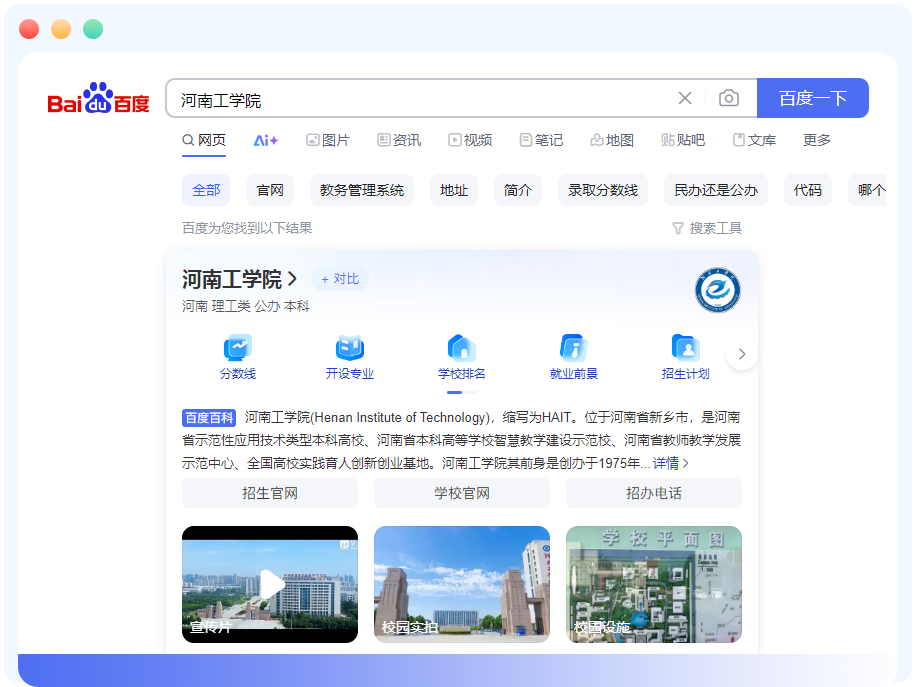This screenshot has width=916, height=687.
Task: Select the 全部 filter chip
Action: (x=206, y=190)
